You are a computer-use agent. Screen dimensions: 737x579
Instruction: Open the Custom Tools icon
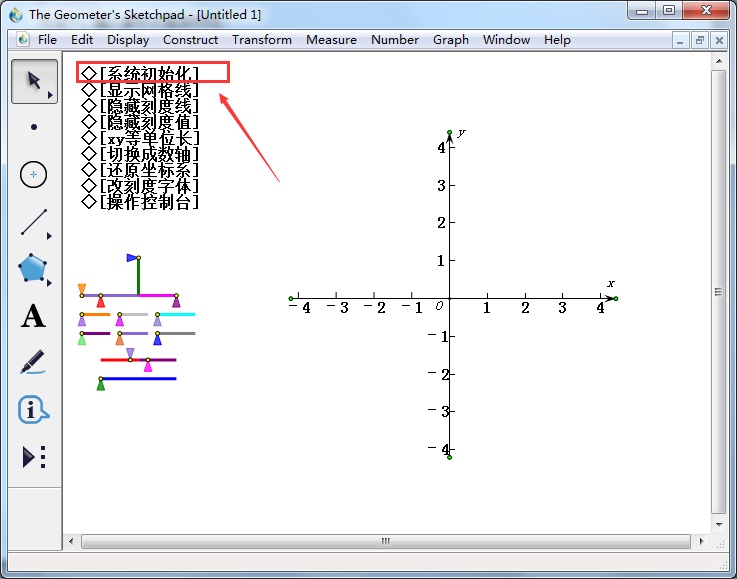(34, 457)
